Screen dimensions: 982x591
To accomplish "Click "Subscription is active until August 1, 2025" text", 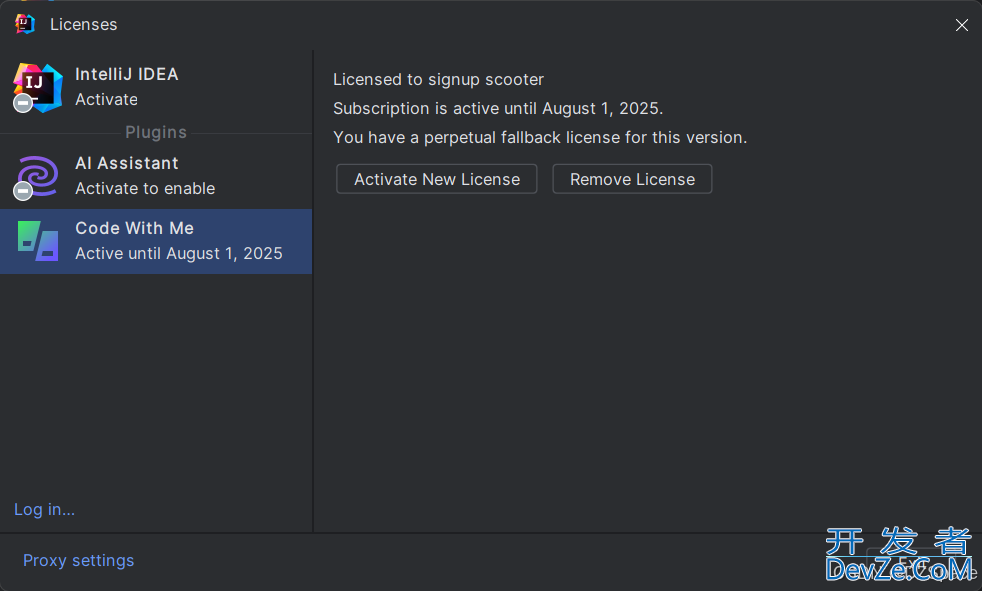I will (498, 108).
